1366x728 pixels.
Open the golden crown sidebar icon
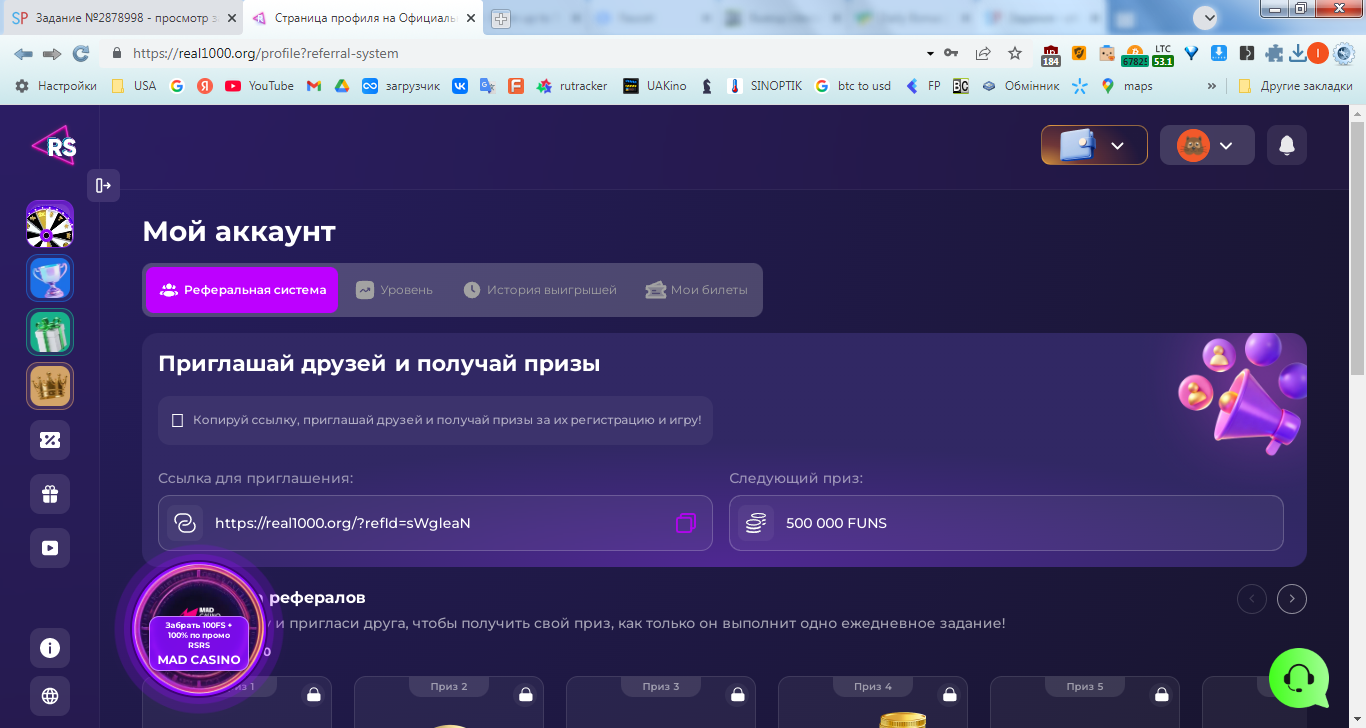(50, 386)
